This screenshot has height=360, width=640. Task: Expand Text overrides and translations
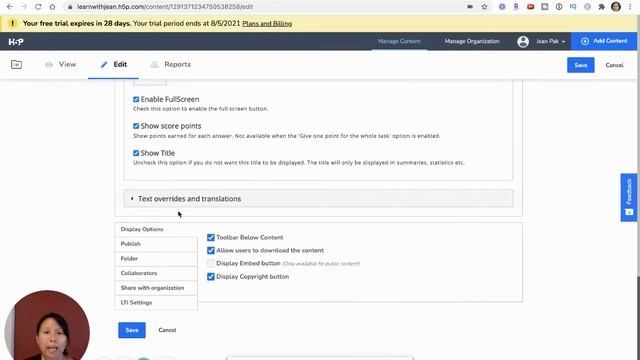click(x=318, y=198)
